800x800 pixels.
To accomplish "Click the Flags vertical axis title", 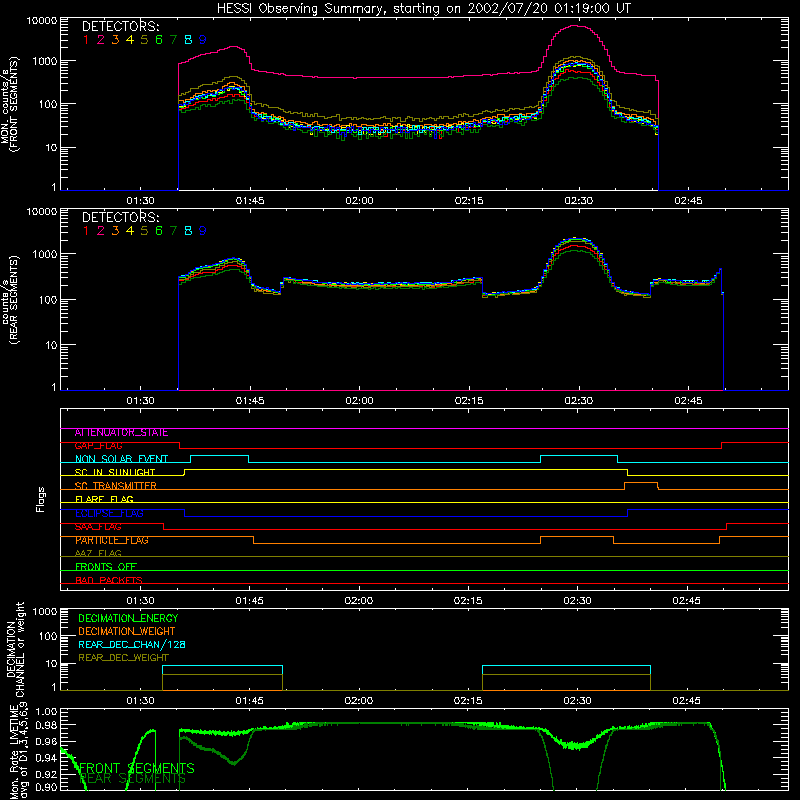I will point(41,499).
